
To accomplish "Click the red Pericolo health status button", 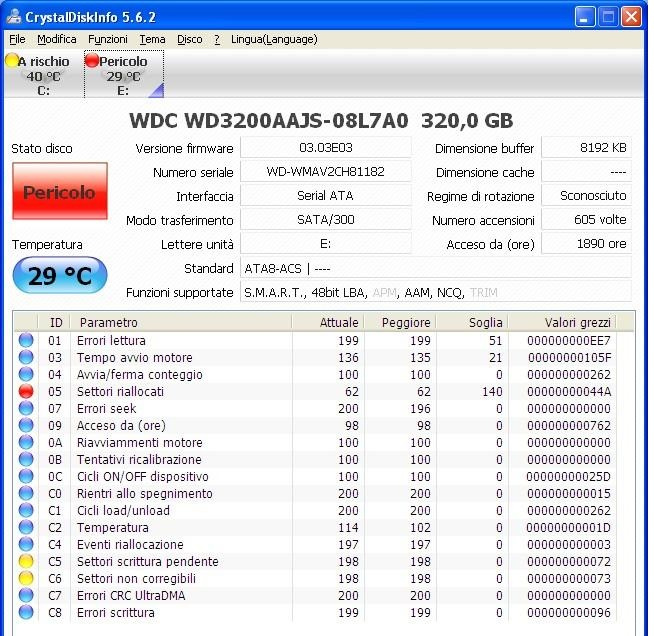I will pos(60,191).
